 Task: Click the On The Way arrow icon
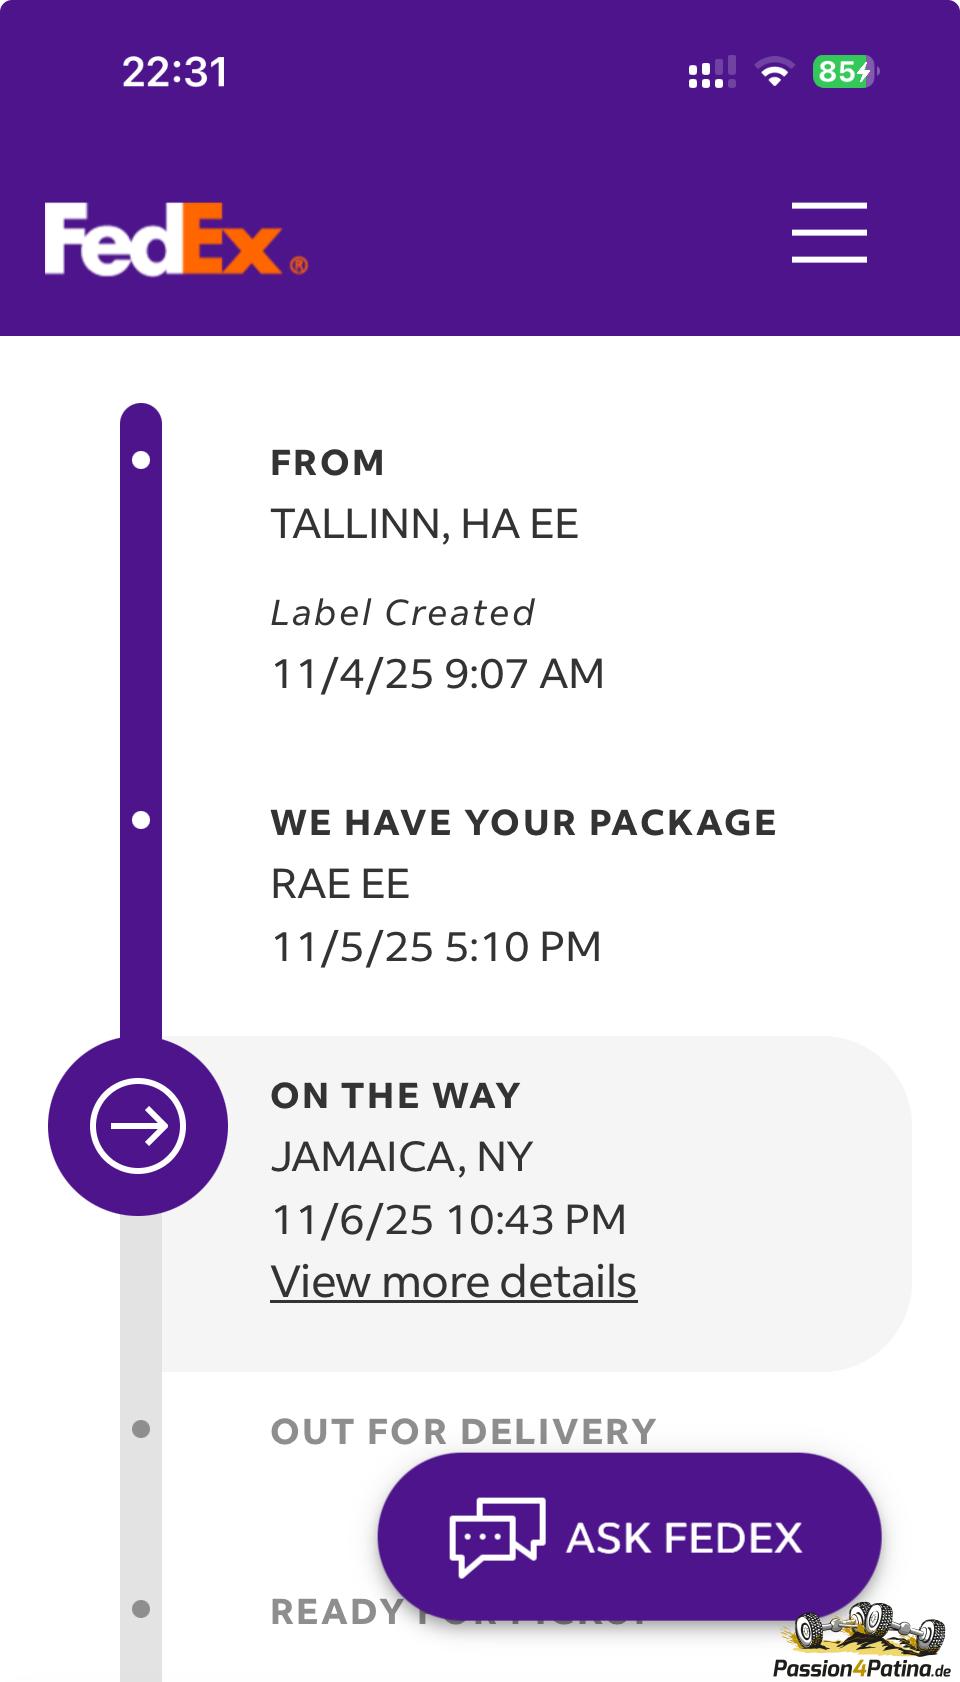coord(138,1126)
